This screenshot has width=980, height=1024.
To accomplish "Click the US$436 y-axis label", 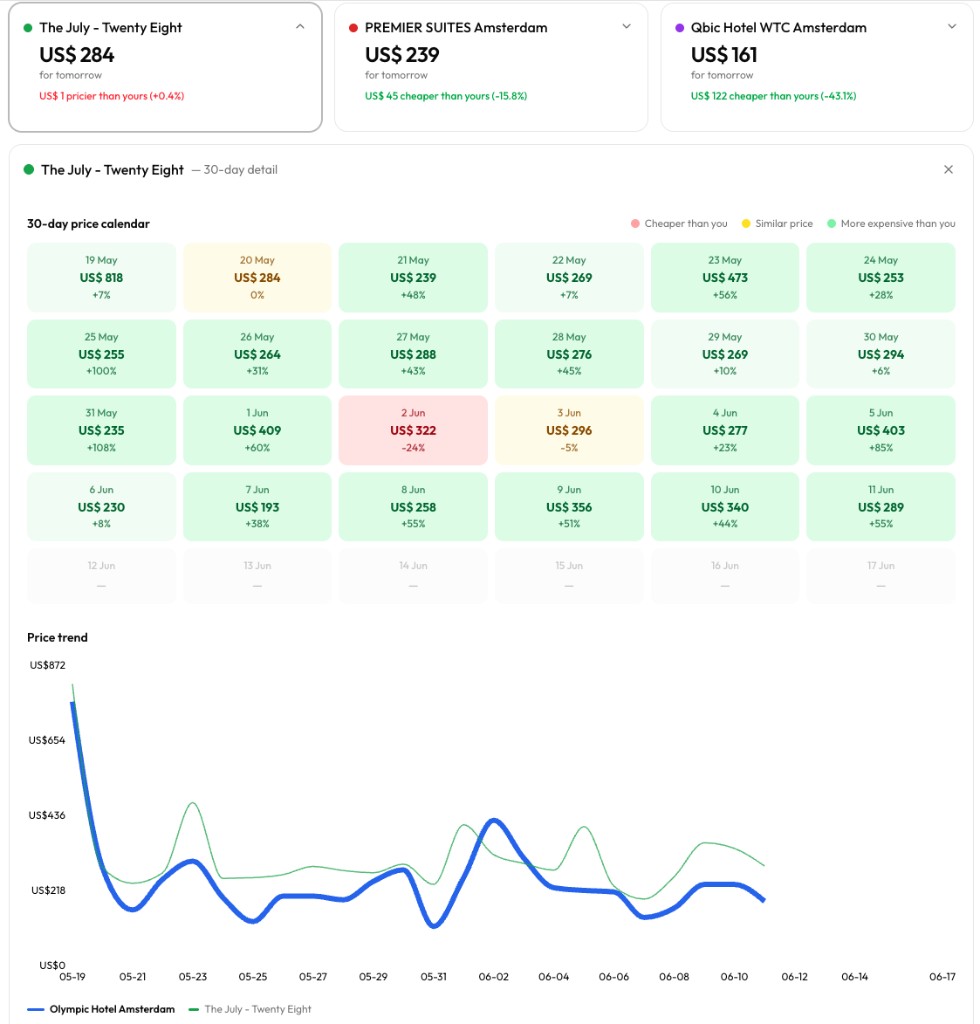I will (x=47, y=815).
